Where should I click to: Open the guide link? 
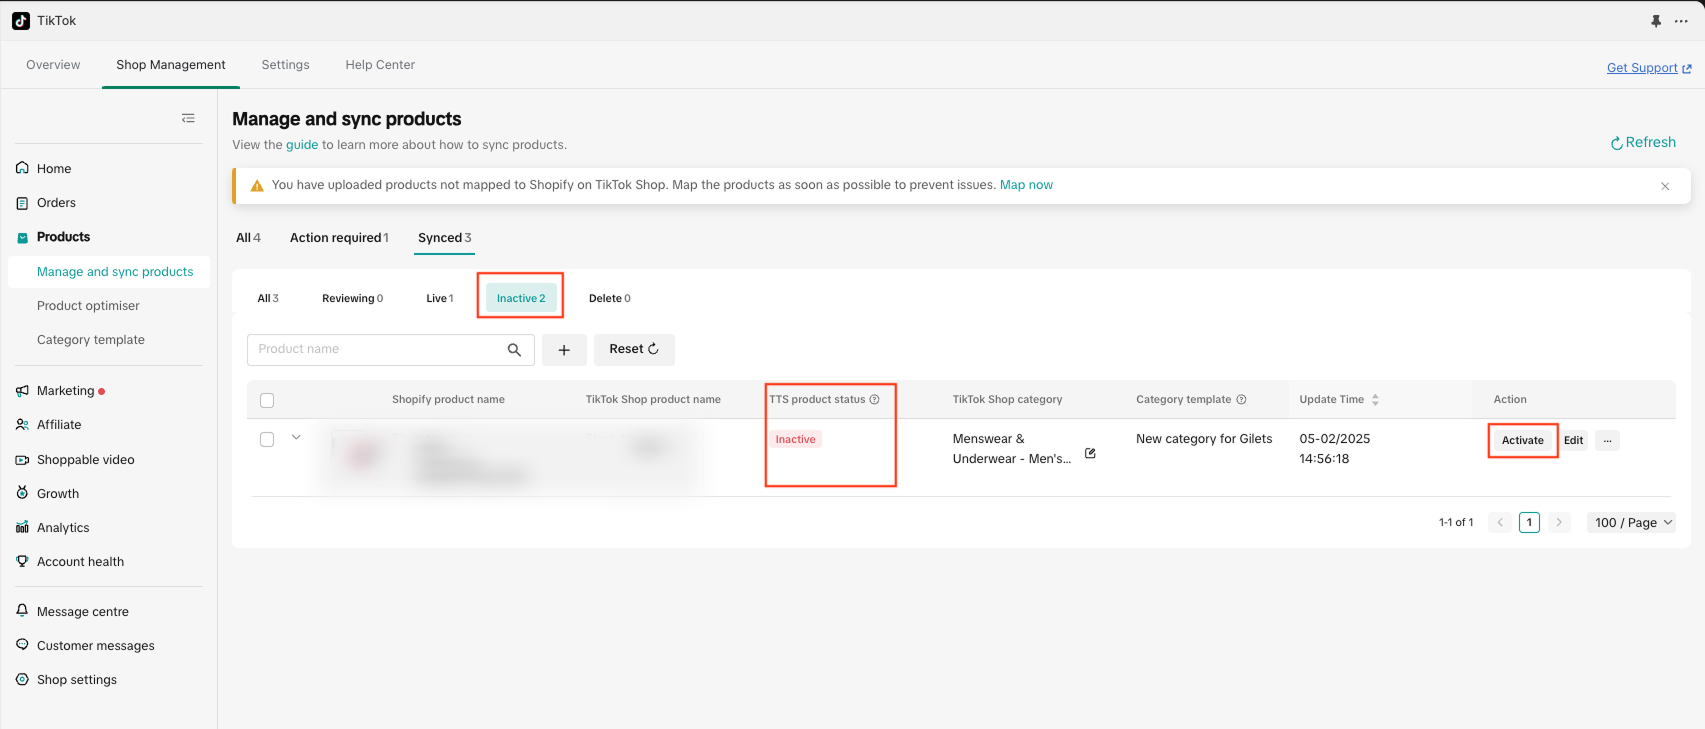pyautogui.click(x=302, y=145)
